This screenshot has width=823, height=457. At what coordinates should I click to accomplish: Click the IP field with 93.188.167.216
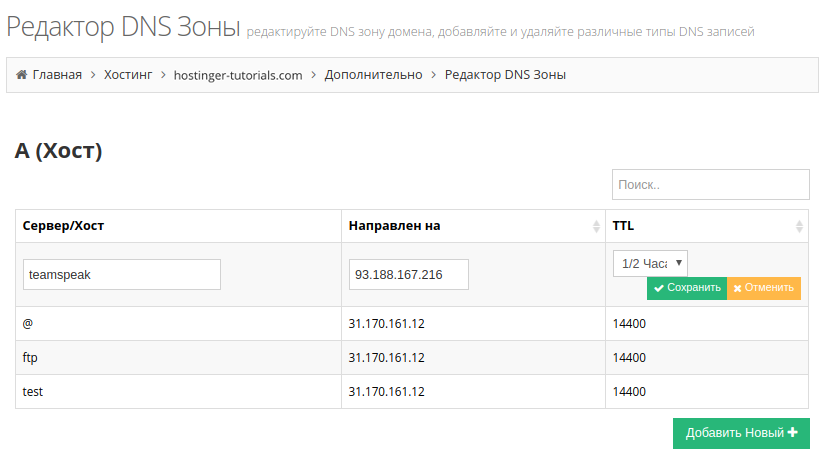click(408, 275)
